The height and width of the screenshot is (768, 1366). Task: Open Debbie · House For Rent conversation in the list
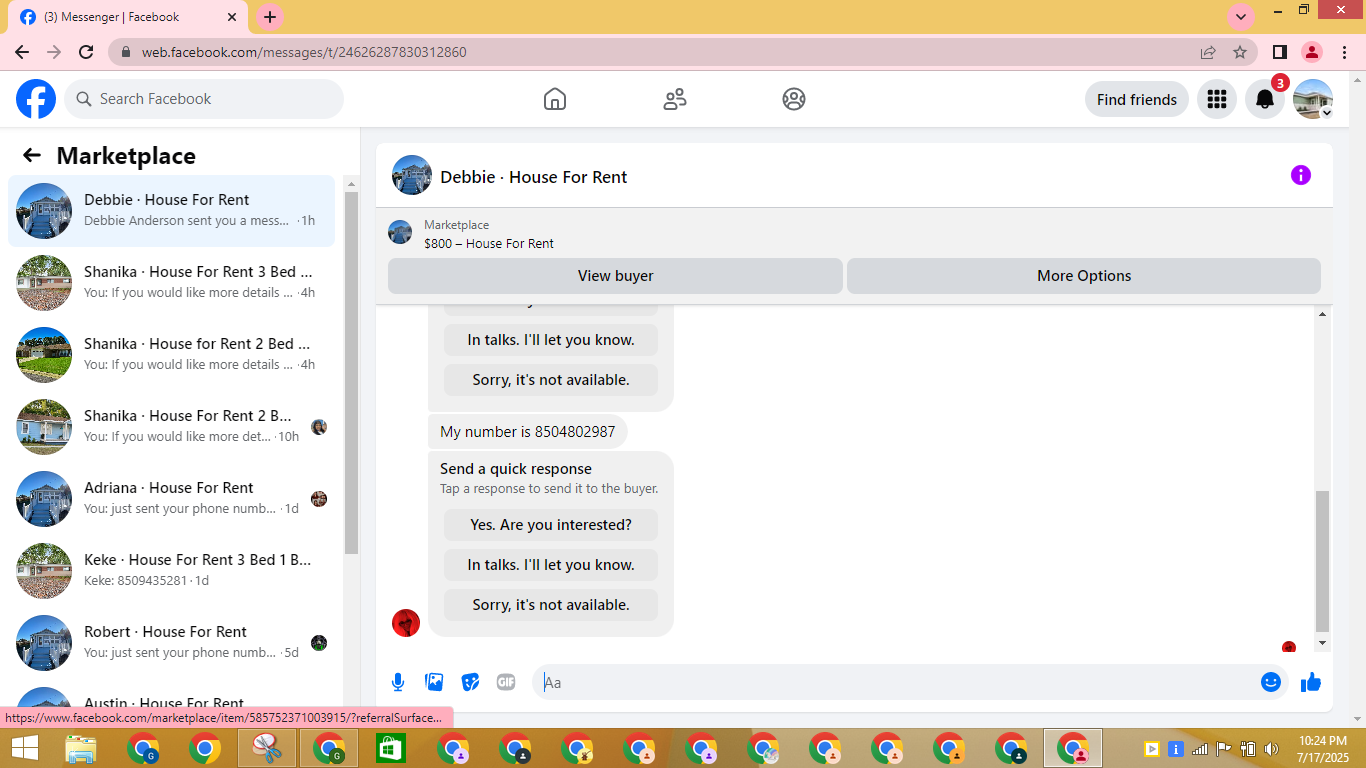(x=172, y=211)
